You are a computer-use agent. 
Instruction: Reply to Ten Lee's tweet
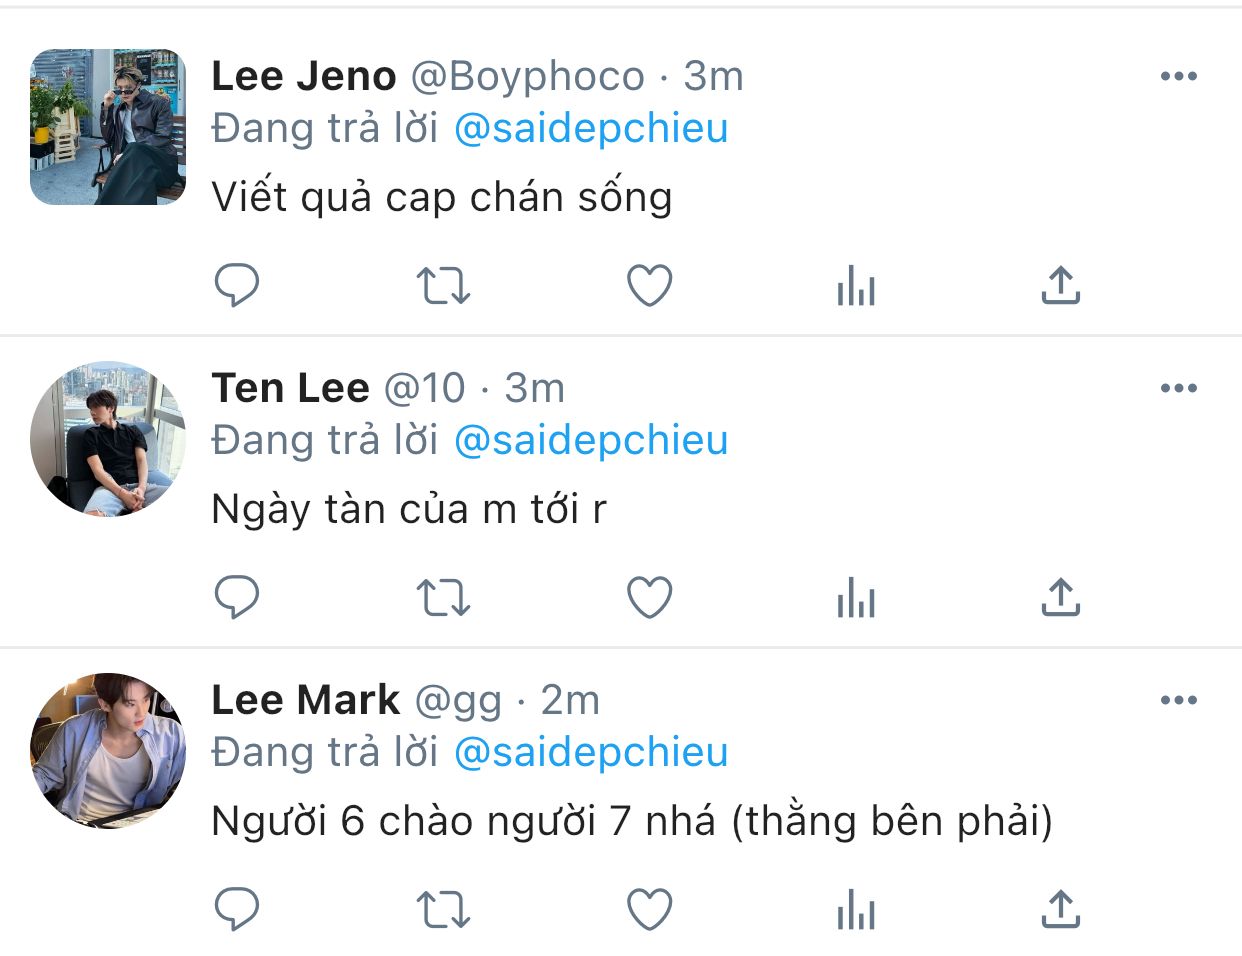click(237, 598)
